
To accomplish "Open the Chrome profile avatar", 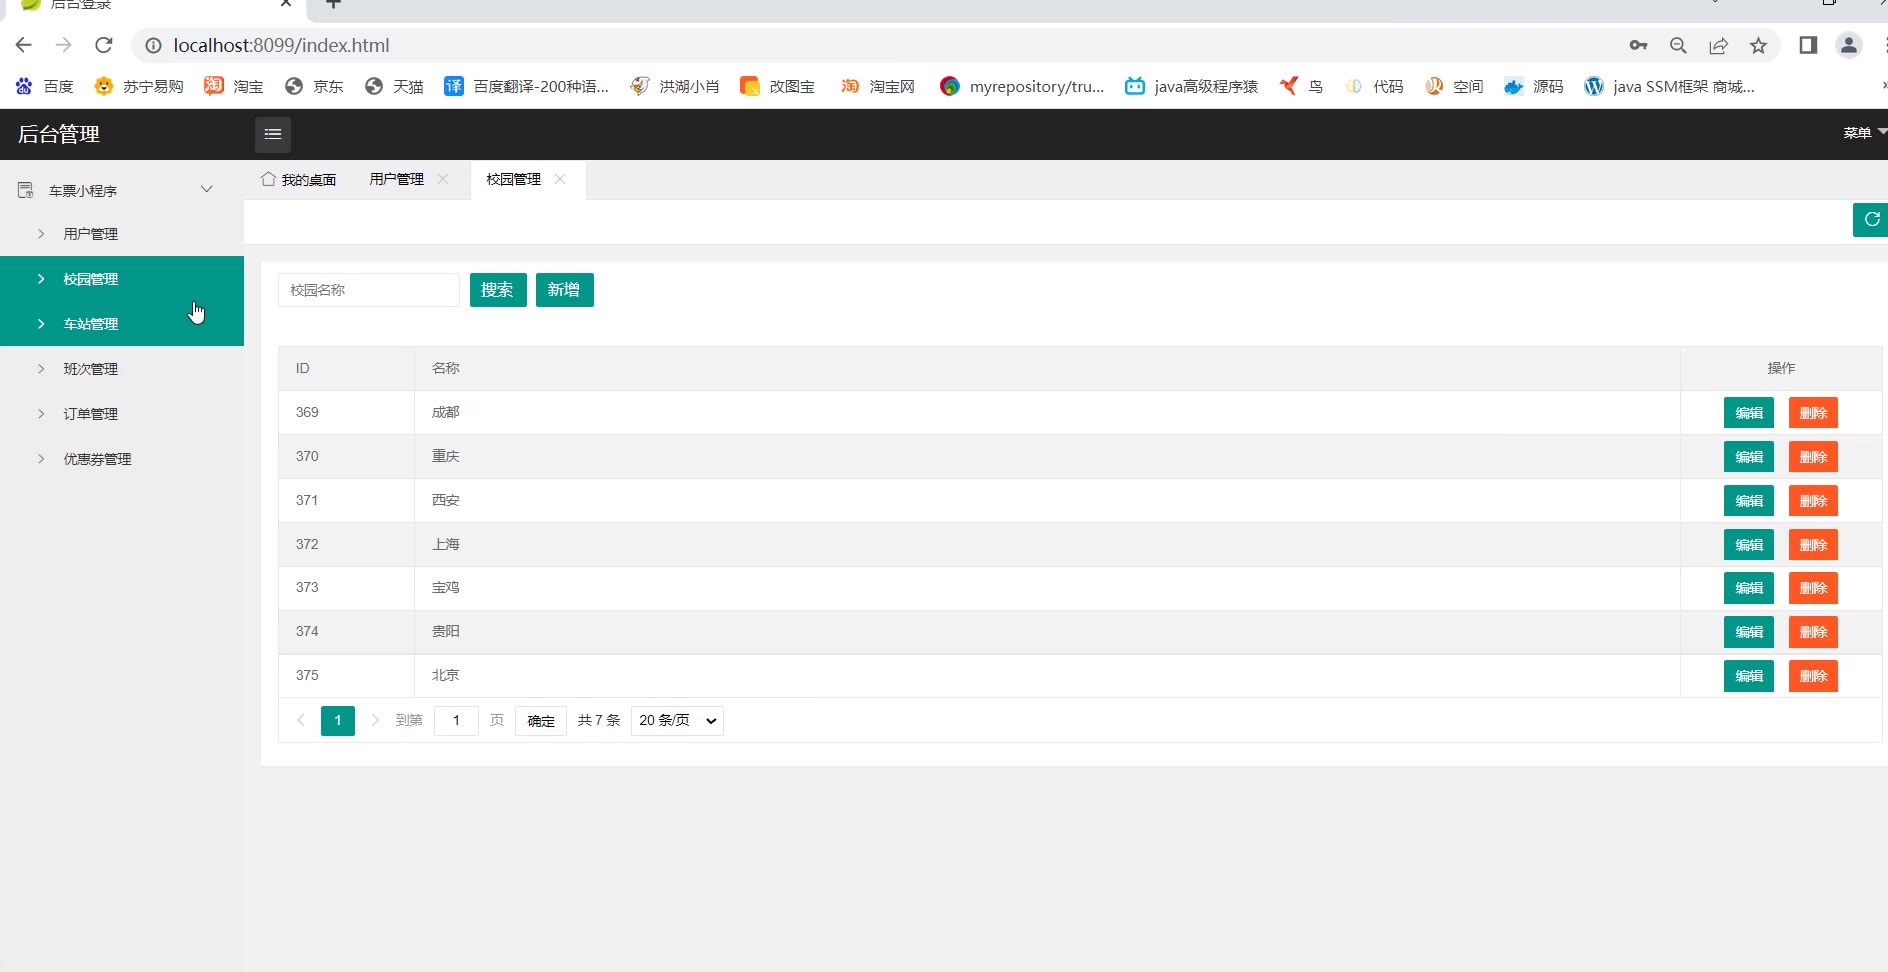I will [x=1849, y=45].
